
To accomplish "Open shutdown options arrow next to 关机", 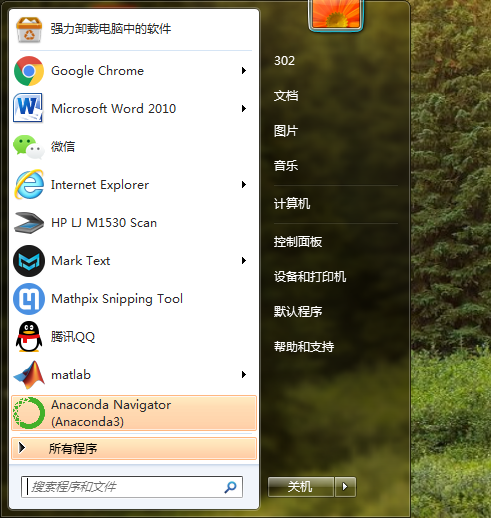I will tap(345, 487).
